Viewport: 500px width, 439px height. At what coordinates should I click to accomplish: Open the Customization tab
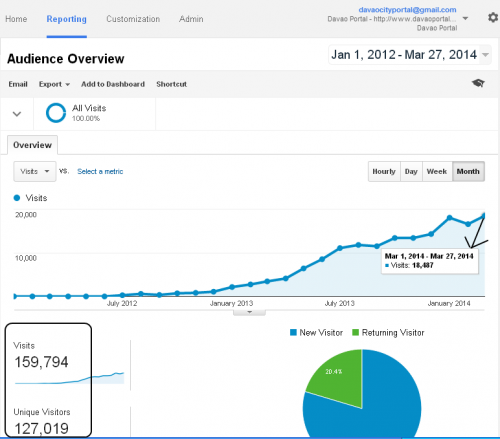[133, 19]
